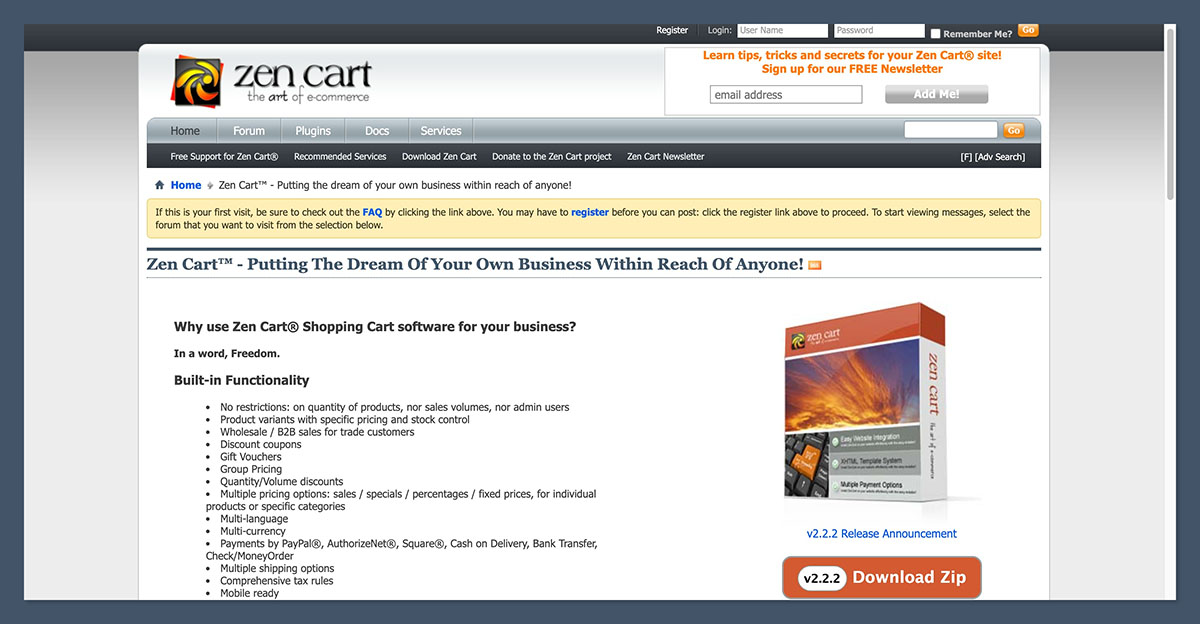Click the [F] link in the dark bar
This screenshot has height=624, width=1200.
[x=966, y=157]
